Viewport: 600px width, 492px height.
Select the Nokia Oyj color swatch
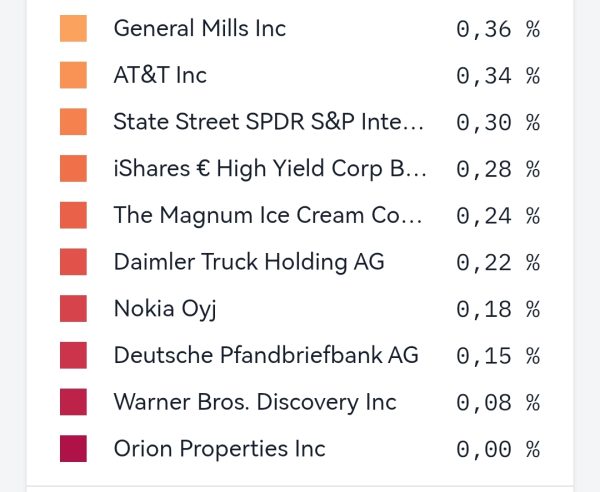[73, 309]
